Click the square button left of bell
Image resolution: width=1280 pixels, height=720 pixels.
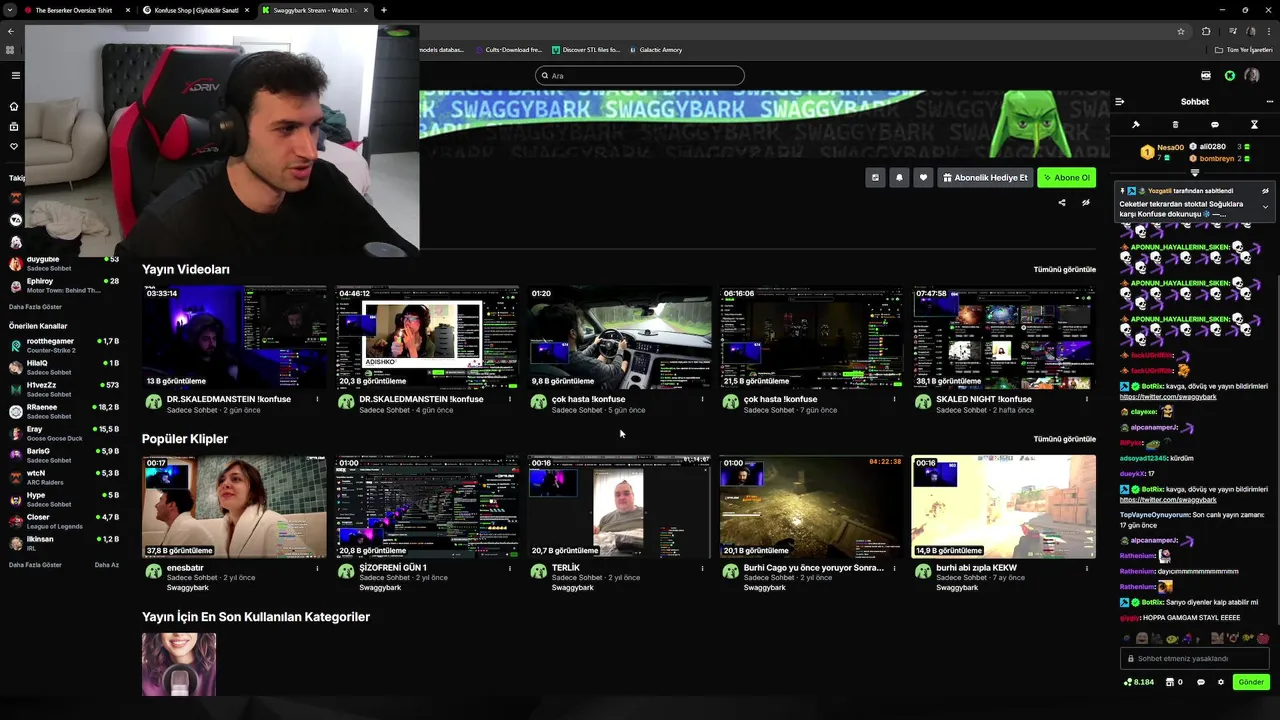click(x=875, y=177)
